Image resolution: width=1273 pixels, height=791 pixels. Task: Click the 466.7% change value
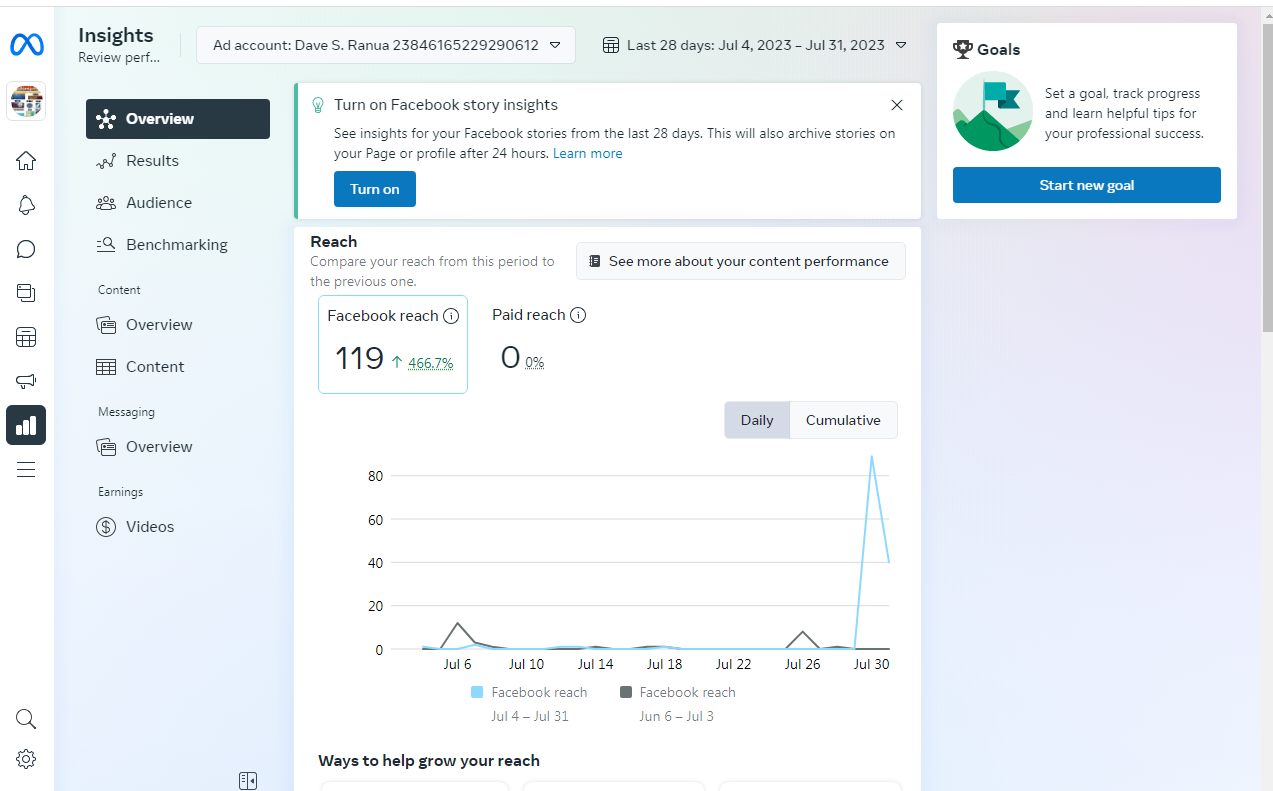(x=431, y=363)
